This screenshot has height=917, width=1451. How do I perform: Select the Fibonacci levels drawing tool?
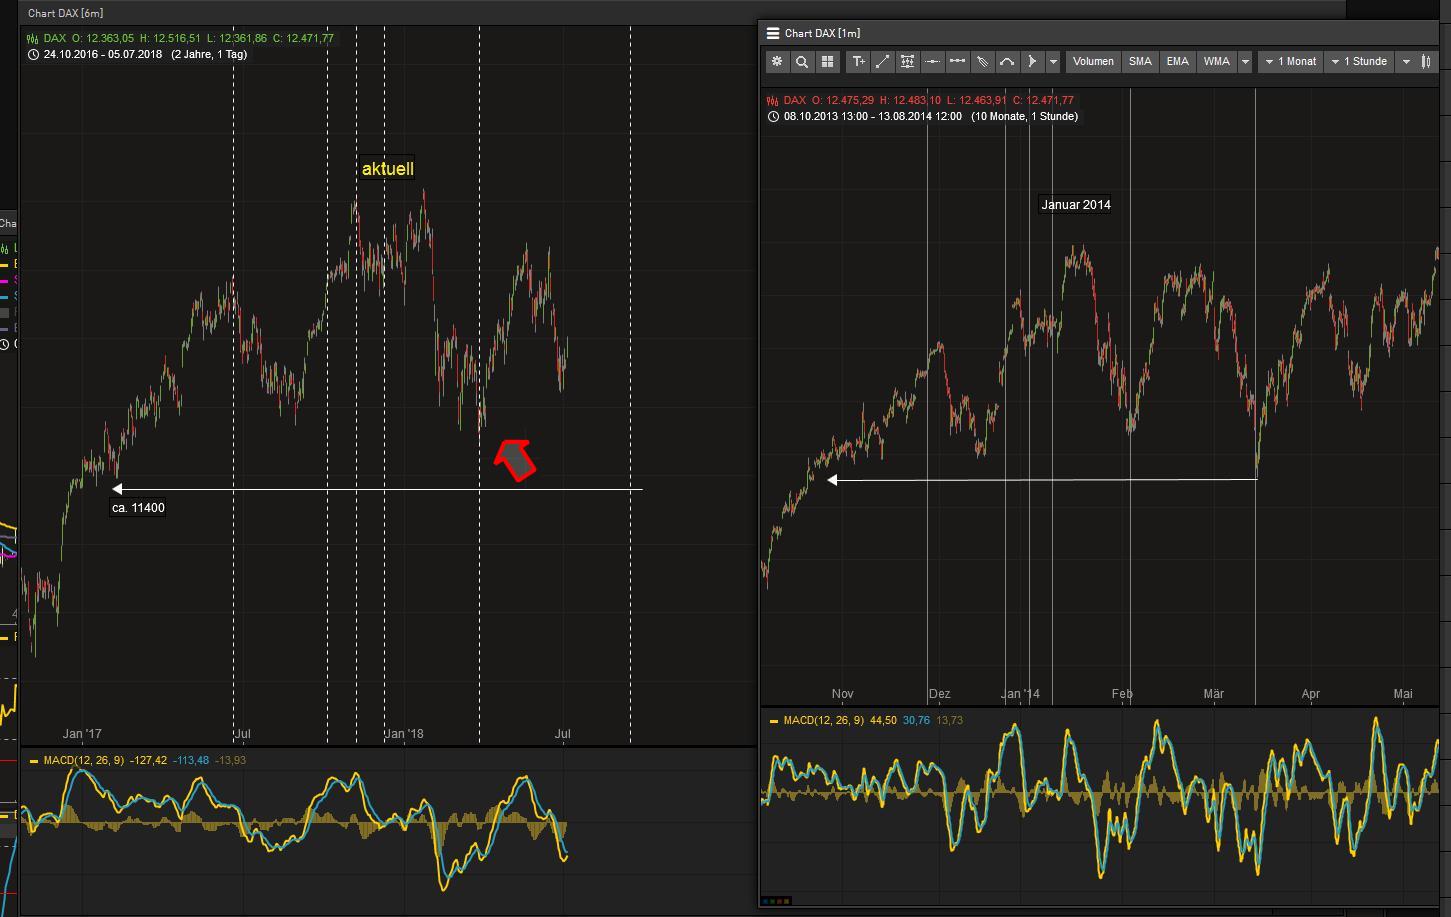[907, 62]
